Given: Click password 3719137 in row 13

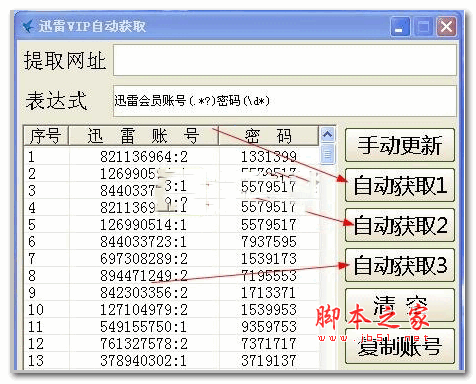Looking at the screenshot, I should coord(269,361).
